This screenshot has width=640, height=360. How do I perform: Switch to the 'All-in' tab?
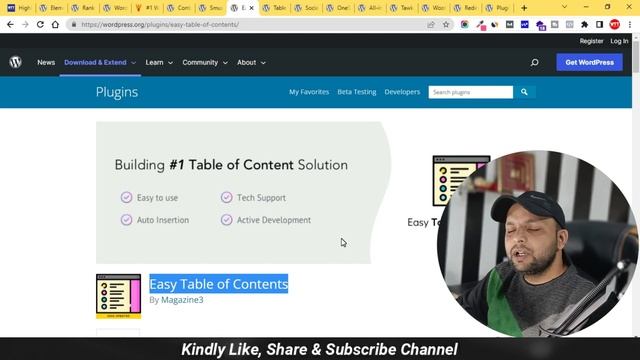point(369,8)
